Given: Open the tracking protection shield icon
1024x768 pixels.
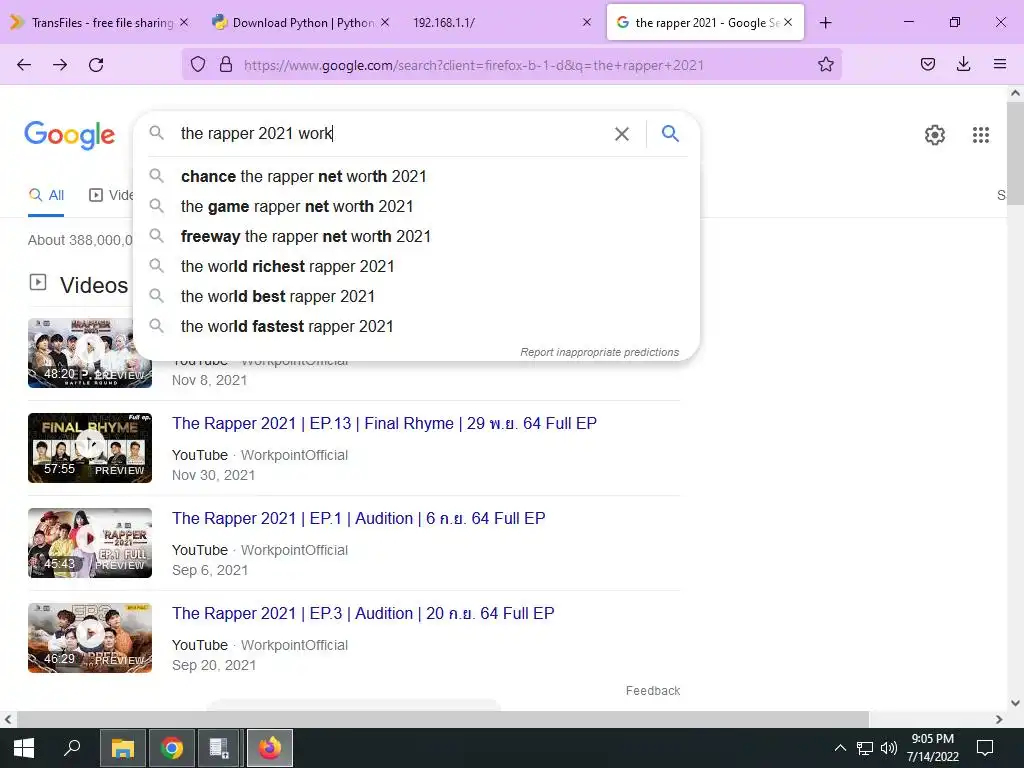Looking at the screenshot, I should click(198, 64).
